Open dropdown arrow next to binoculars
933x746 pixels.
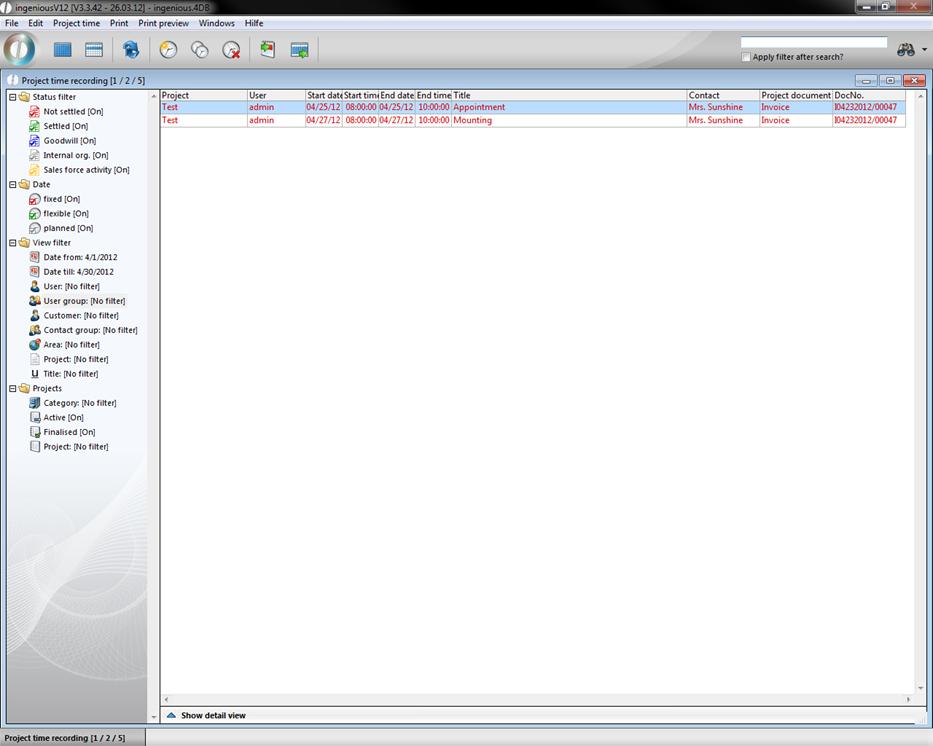[x=924, y=50]
